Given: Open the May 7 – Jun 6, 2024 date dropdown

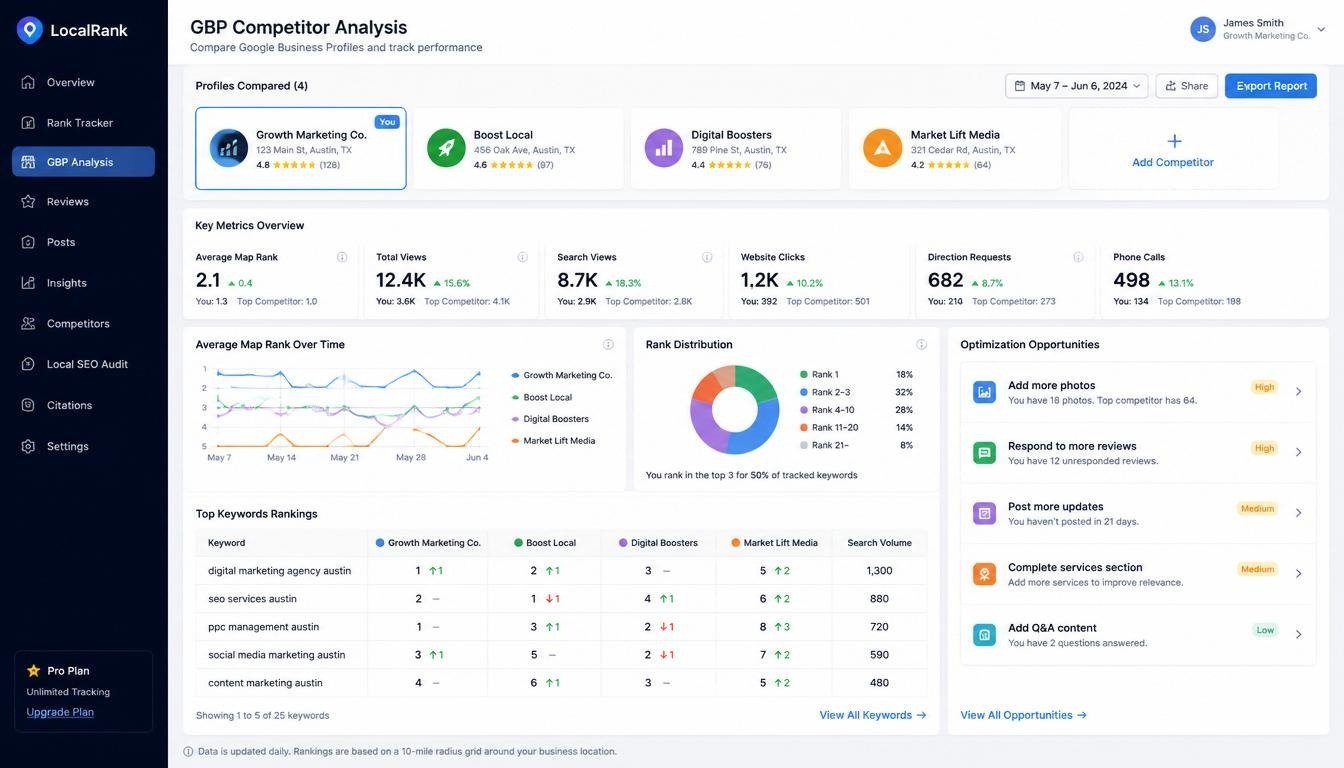Looking at the screenshot, I should 1076,86.
